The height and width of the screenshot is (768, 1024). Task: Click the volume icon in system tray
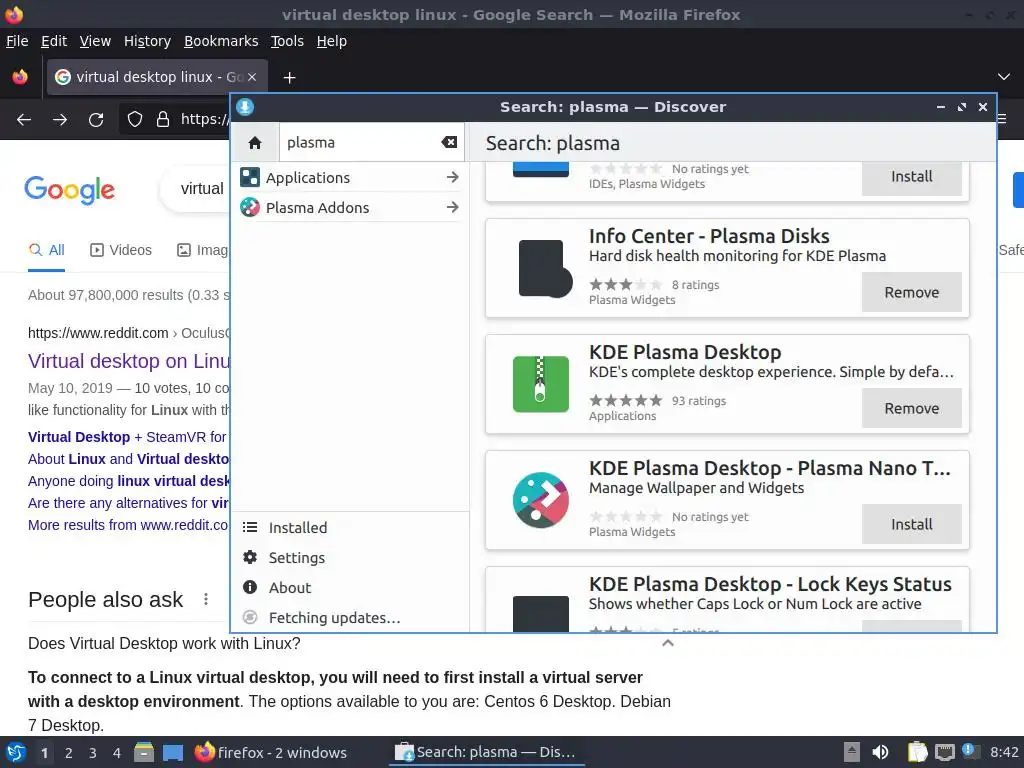[880, 752]
